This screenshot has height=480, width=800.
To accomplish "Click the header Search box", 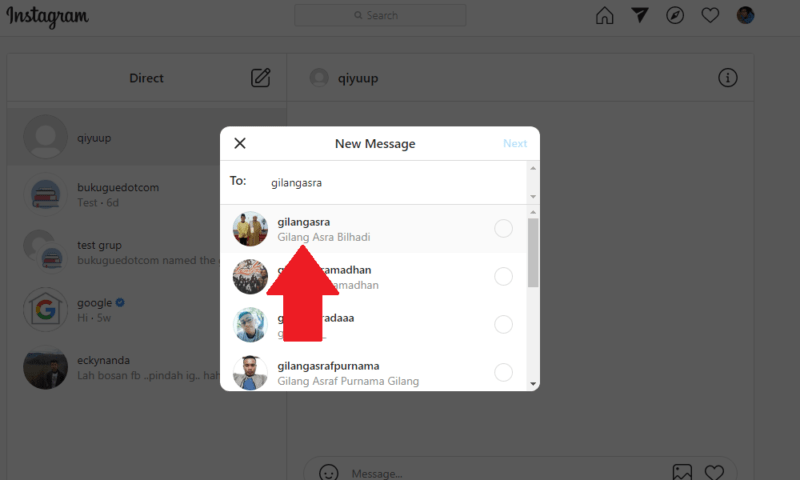I will 380,15.
